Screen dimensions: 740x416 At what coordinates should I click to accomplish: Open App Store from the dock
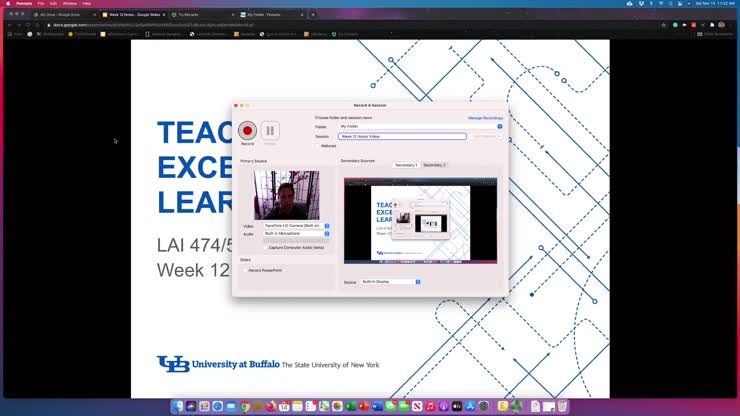click(x=470, y=406)
